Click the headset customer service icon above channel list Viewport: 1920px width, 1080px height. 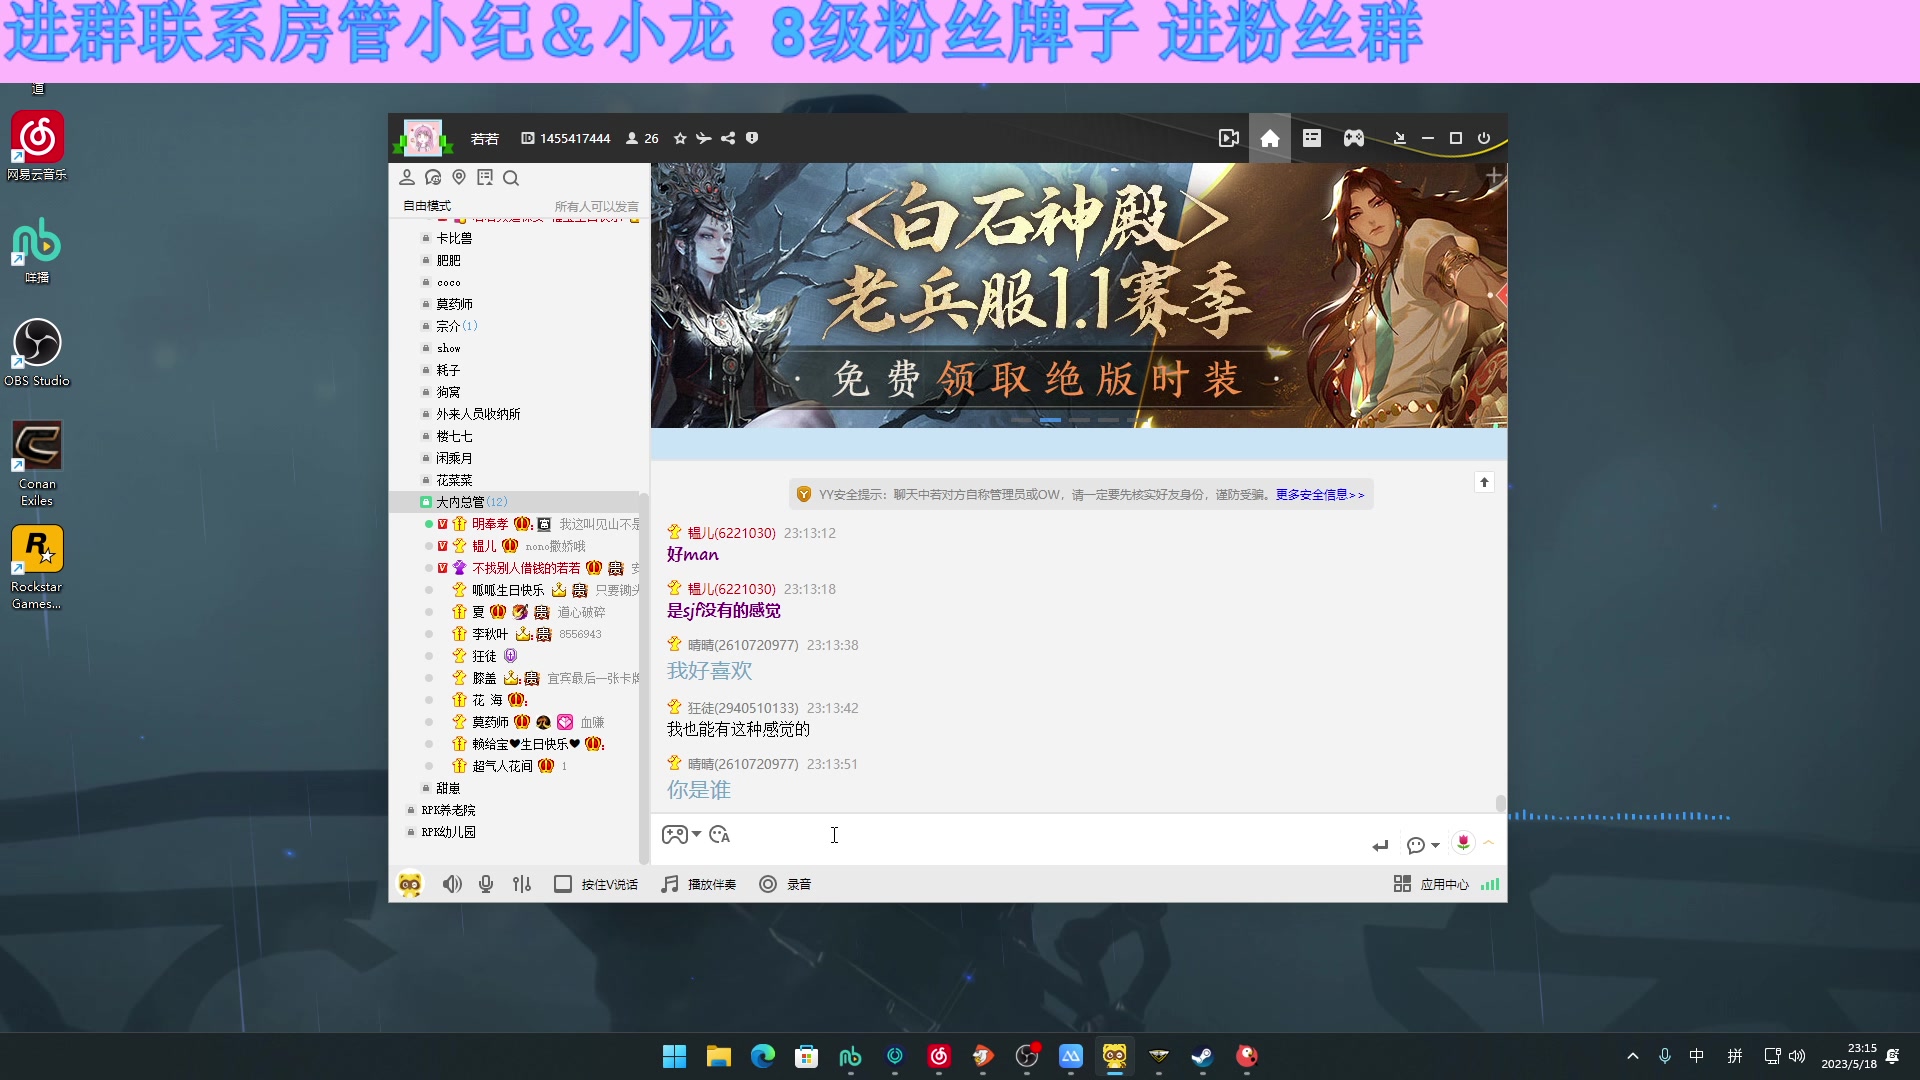click(x=433, y=177)
